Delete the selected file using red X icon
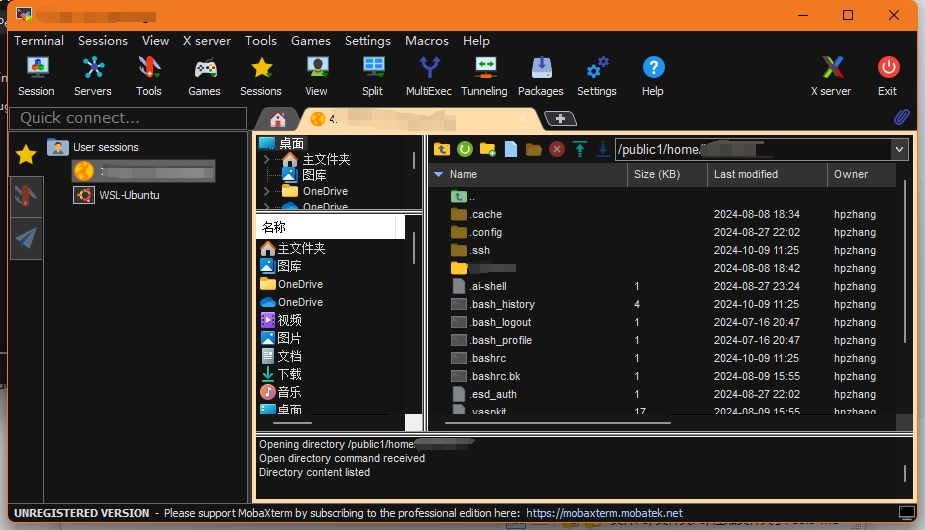 pyautogui.click(x=557, y=149)
